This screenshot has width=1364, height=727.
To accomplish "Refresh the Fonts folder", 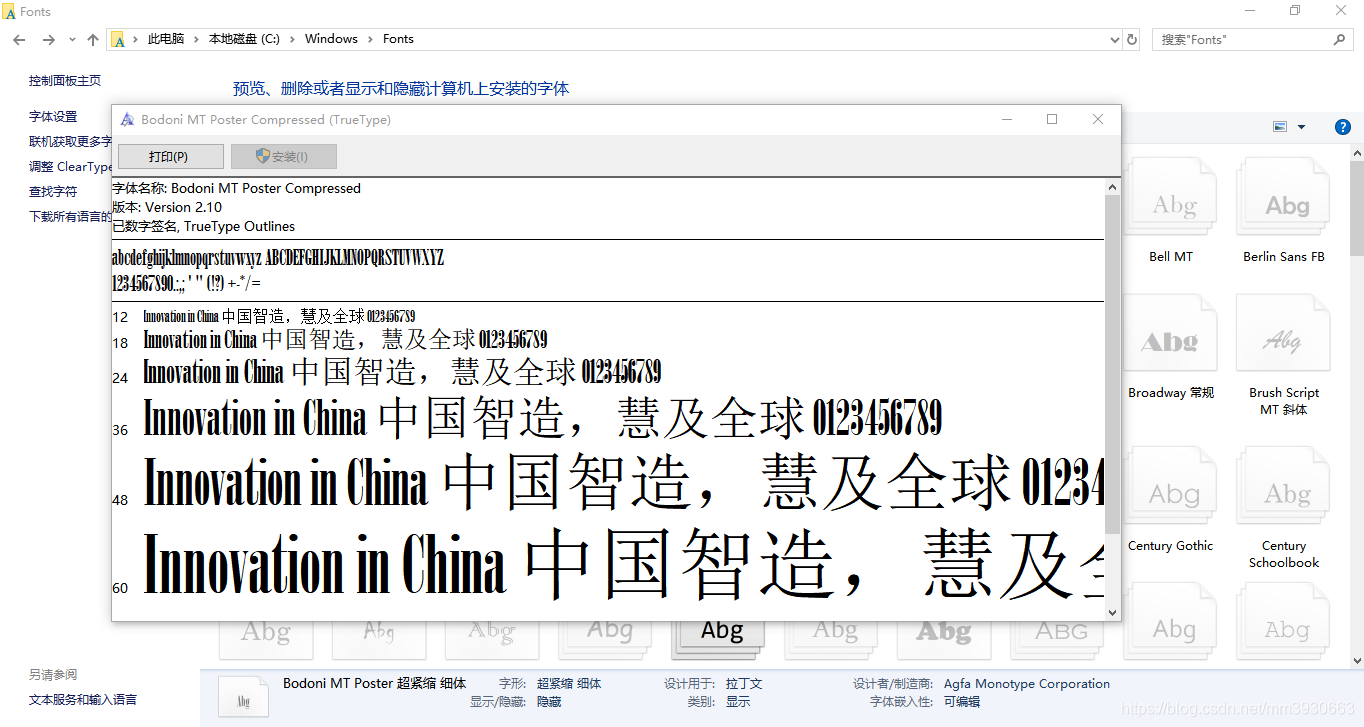I will pyautogui.click(x=1132, y=40).
